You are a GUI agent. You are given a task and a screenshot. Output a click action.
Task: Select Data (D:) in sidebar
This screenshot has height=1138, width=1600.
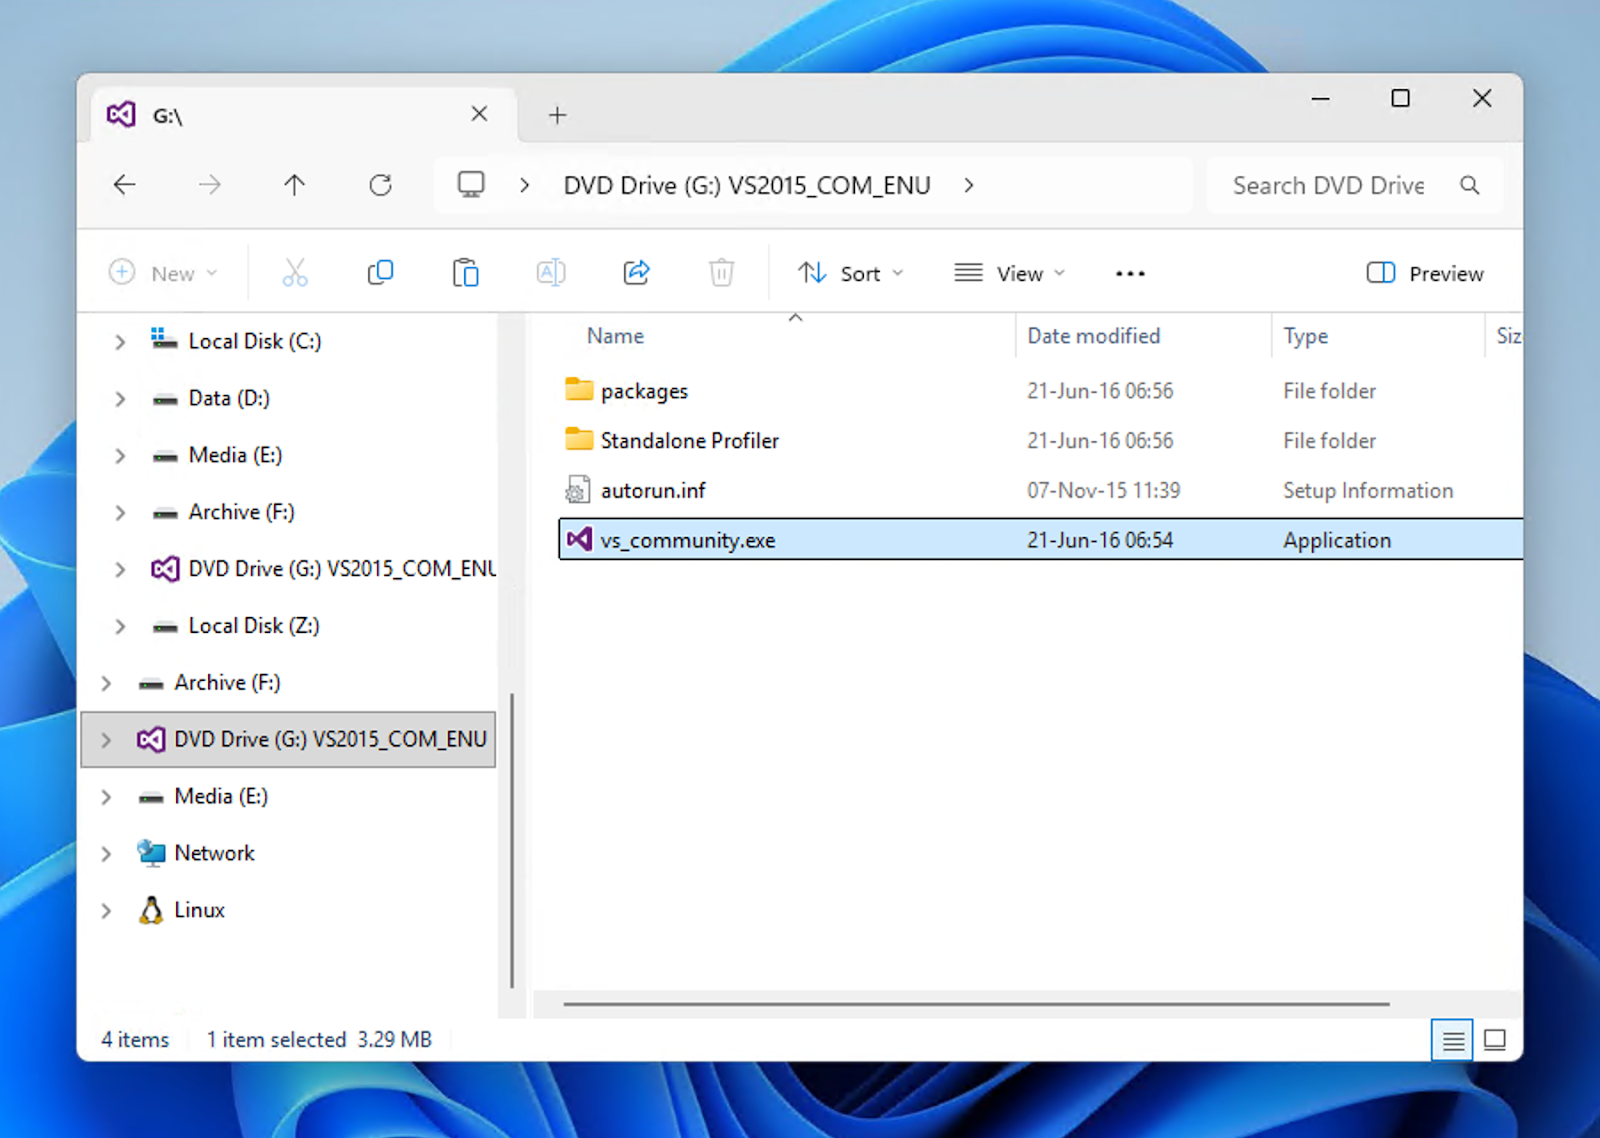click(x=229, y=398)
